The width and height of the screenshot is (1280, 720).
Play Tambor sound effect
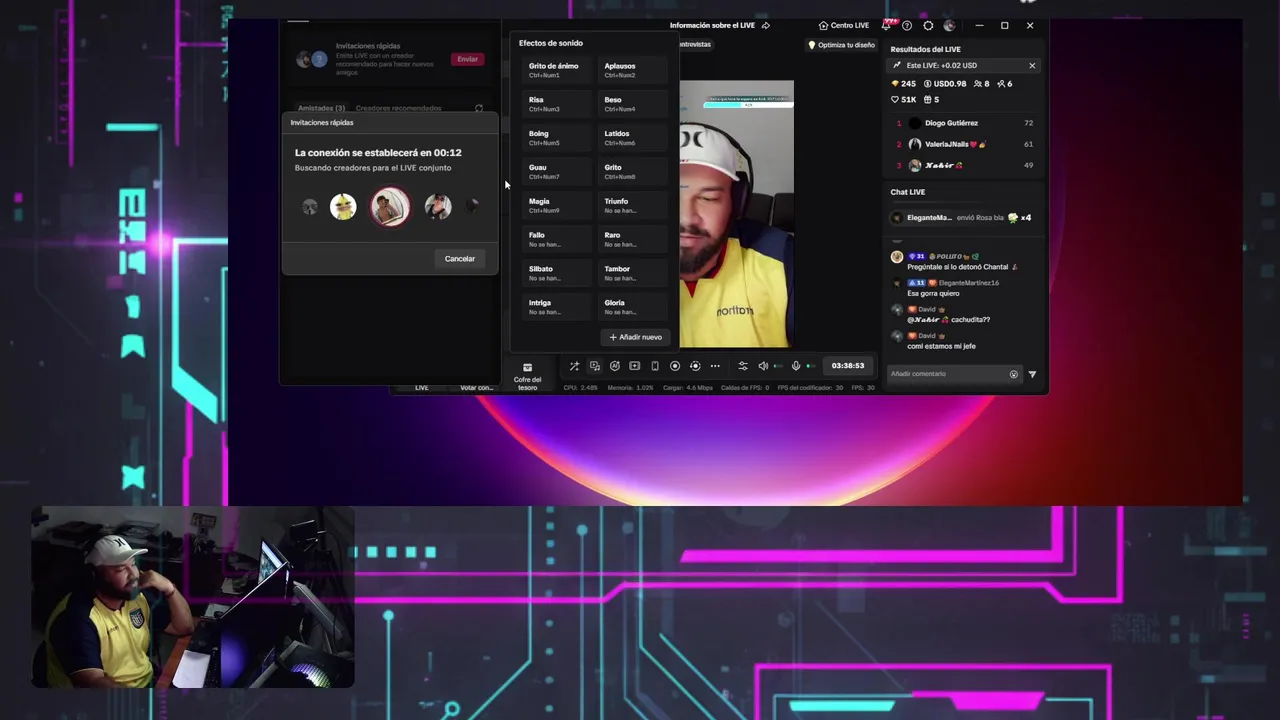pyautogui.click(x=634, y=273)
